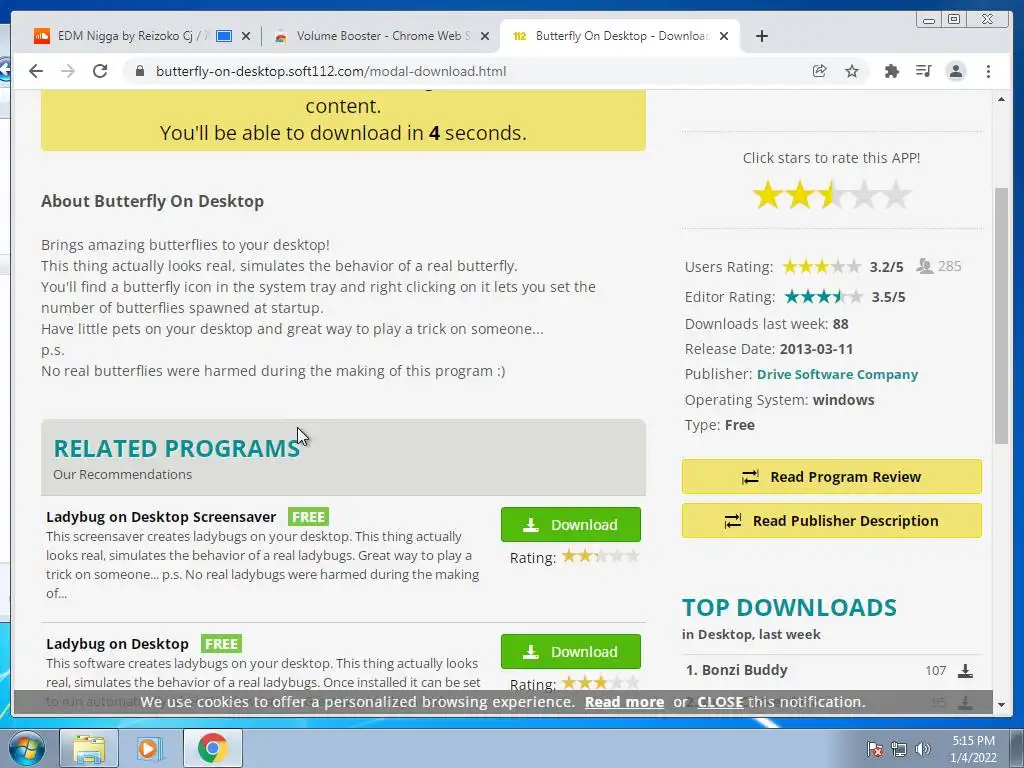Close the Volume Booster tab
Image resolution: width=1024 pixels, height=768 pixels.
[485, 36]
